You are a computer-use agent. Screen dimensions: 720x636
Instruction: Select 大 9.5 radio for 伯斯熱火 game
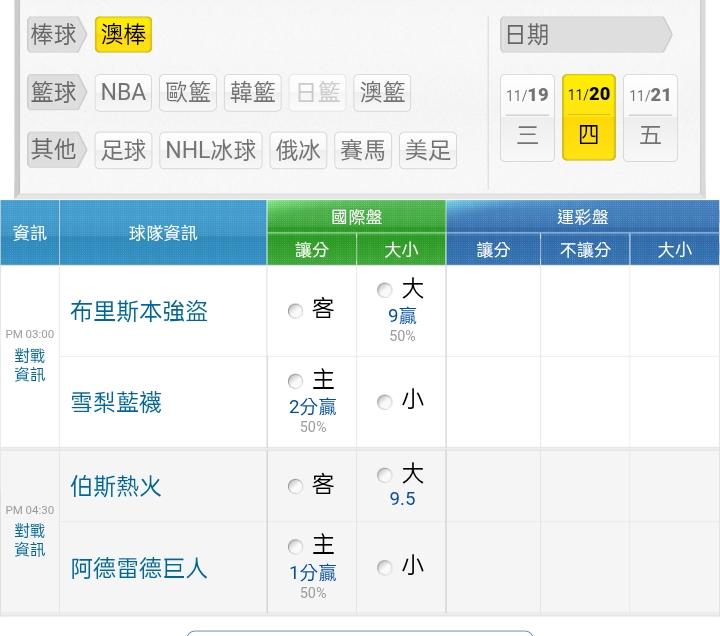tap(385, 475)
